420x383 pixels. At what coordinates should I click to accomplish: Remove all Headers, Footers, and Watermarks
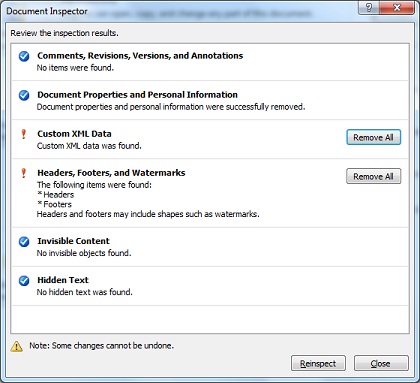pyautogui.click(x=373, y=176)
